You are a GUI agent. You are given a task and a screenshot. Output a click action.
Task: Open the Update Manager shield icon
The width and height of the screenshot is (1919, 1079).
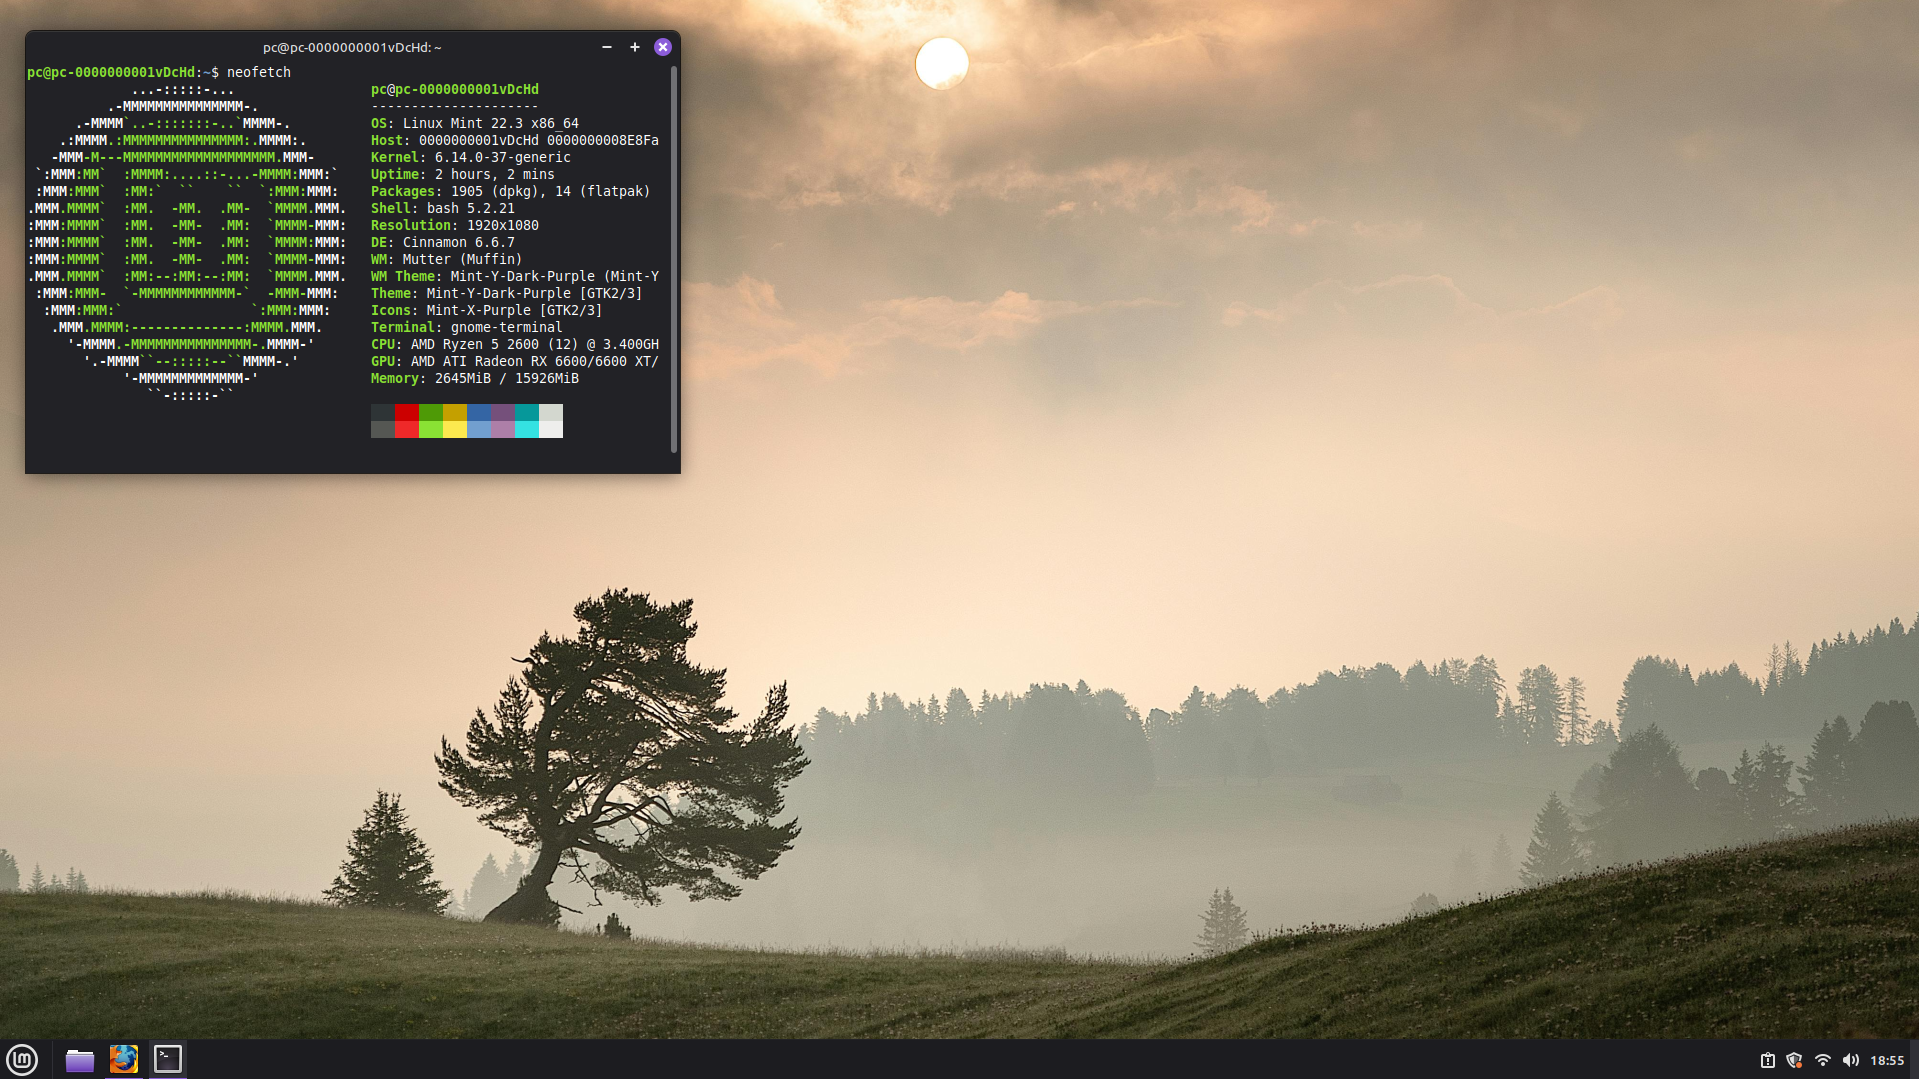coord(1794,1060)
